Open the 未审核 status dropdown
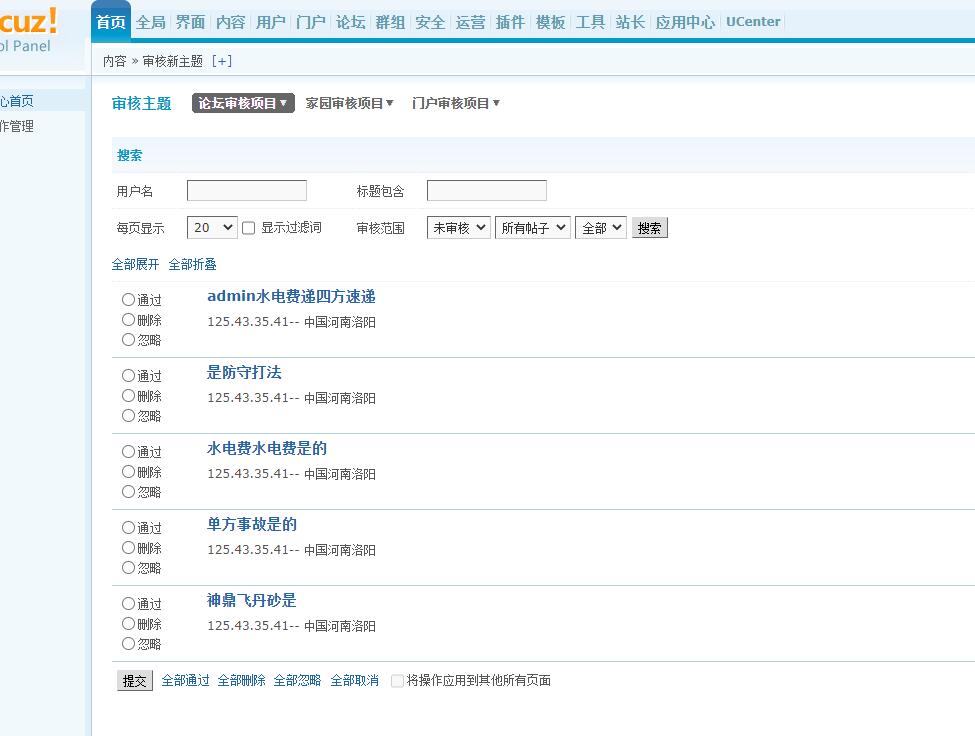975x736 pixels. click(458, 228)
